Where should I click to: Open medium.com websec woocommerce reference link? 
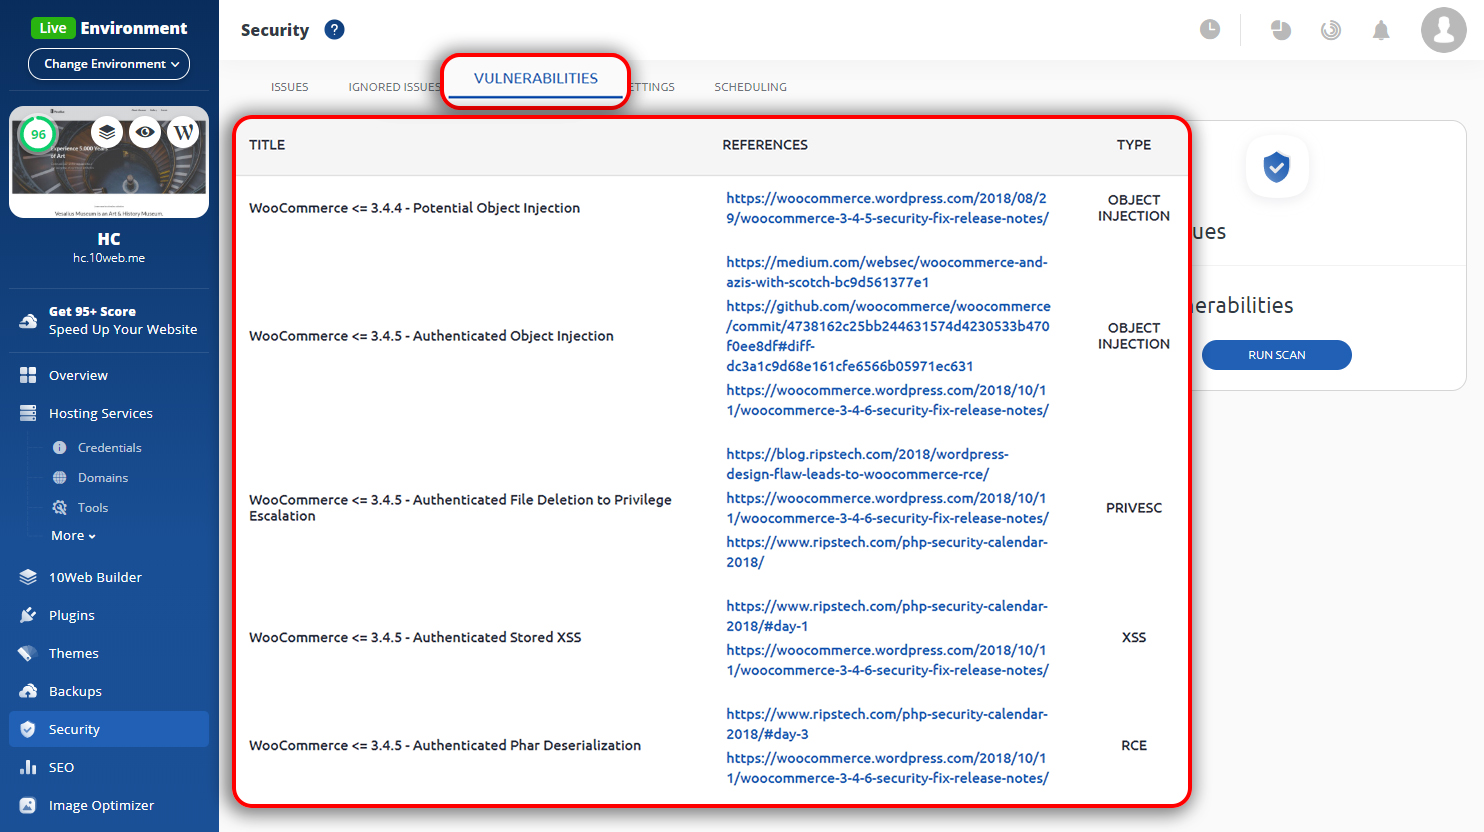coord(887,272)
